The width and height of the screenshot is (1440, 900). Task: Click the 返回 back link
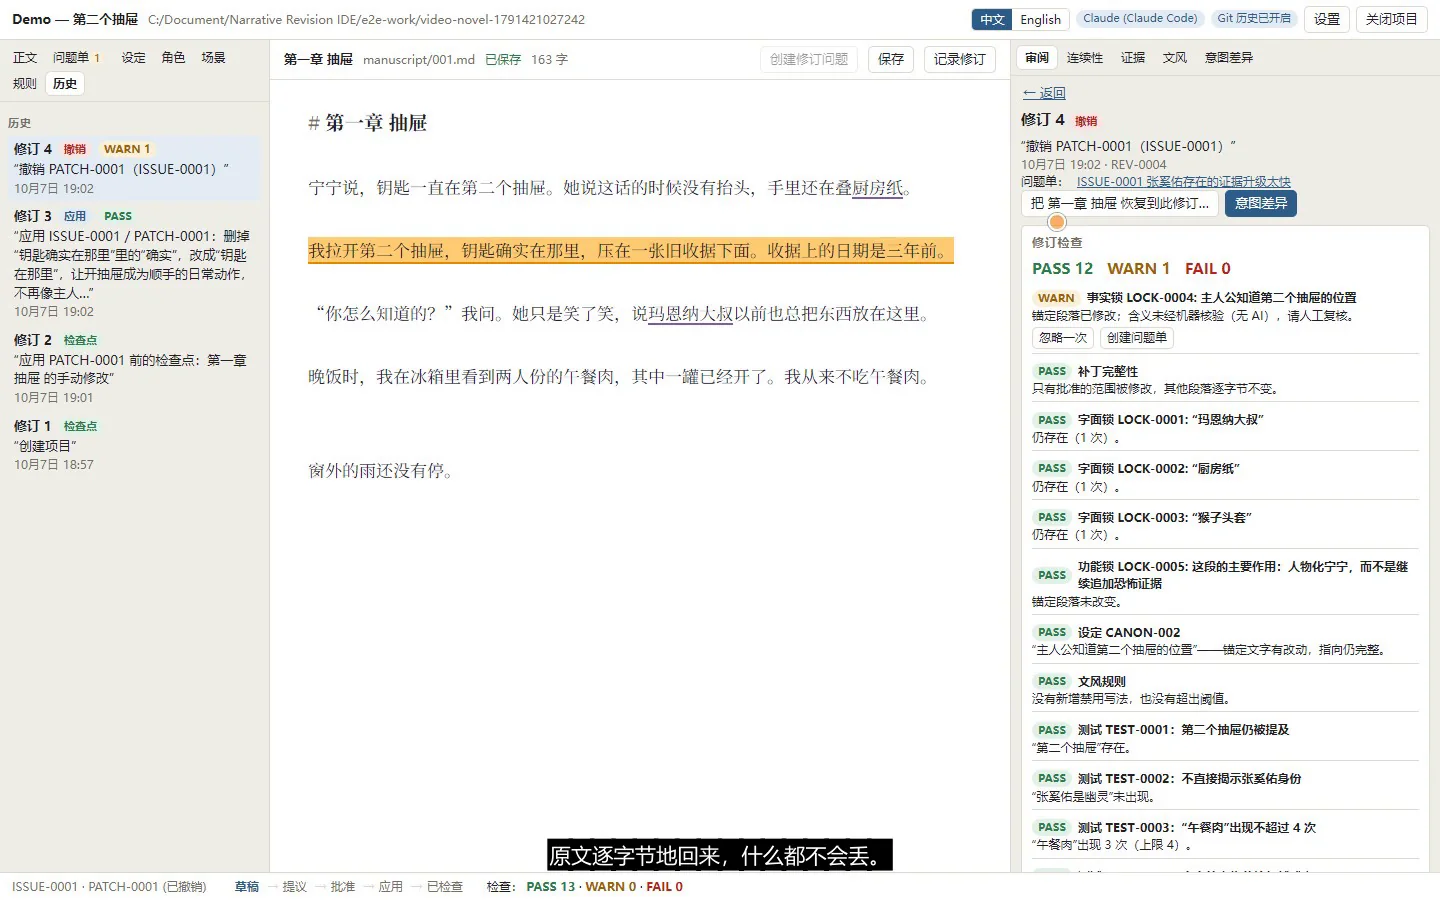point(1044,93)
